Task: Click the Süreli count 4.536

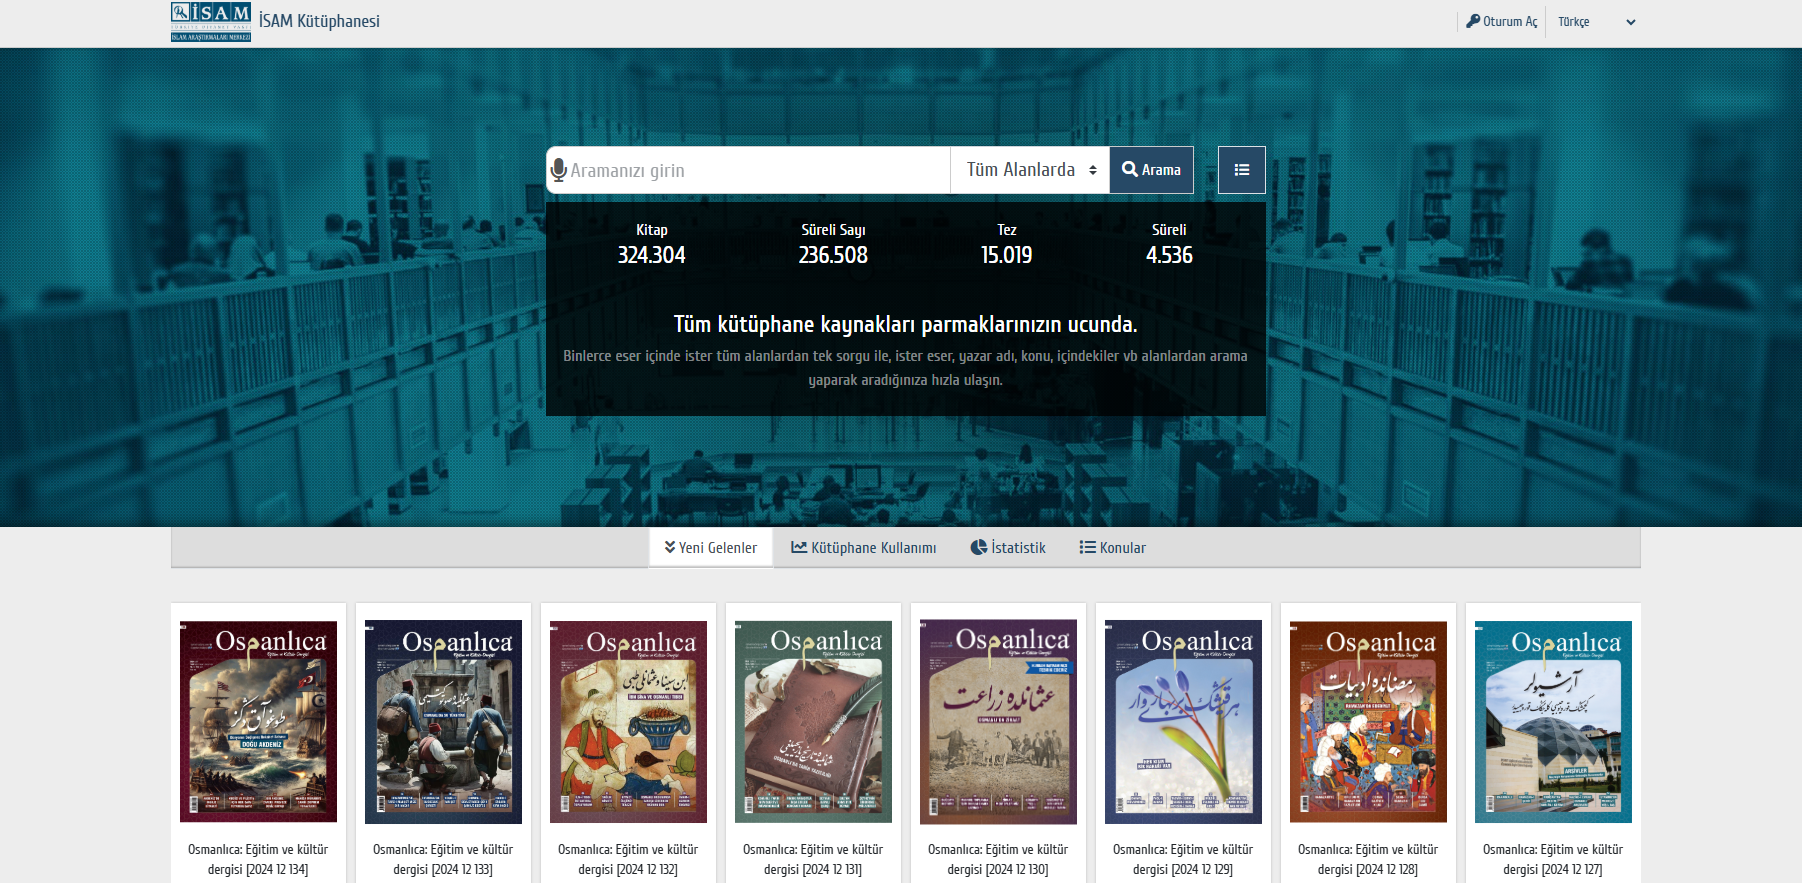Action: tap(1169, 255)
